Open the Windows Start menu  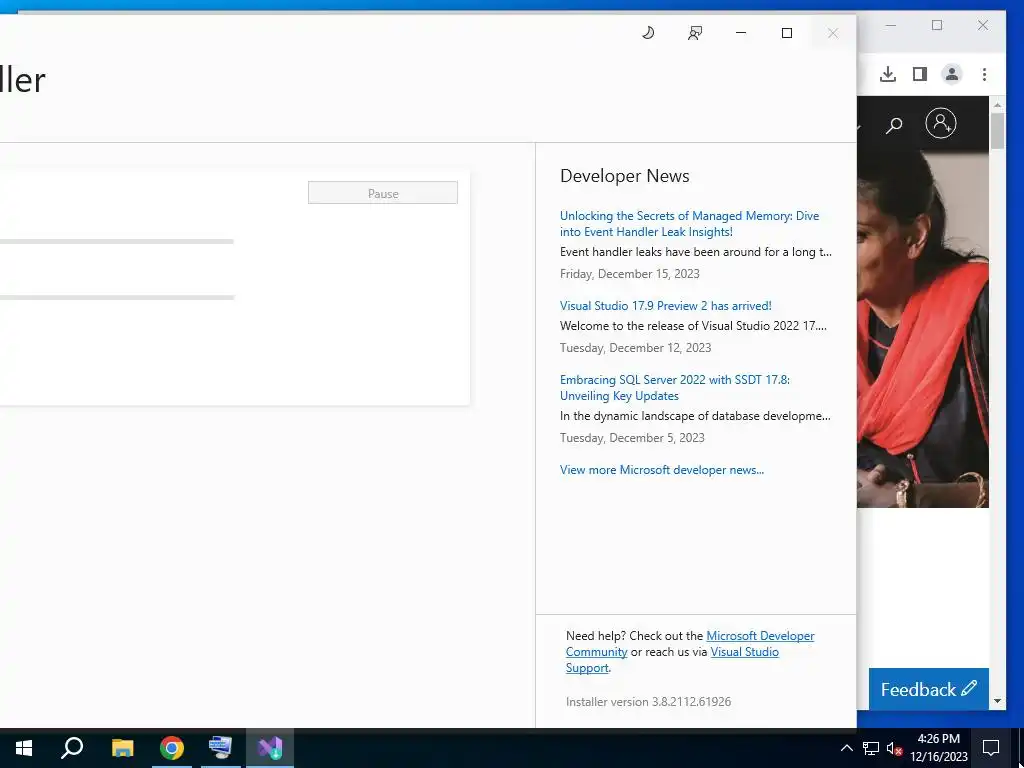coord(24,748)
